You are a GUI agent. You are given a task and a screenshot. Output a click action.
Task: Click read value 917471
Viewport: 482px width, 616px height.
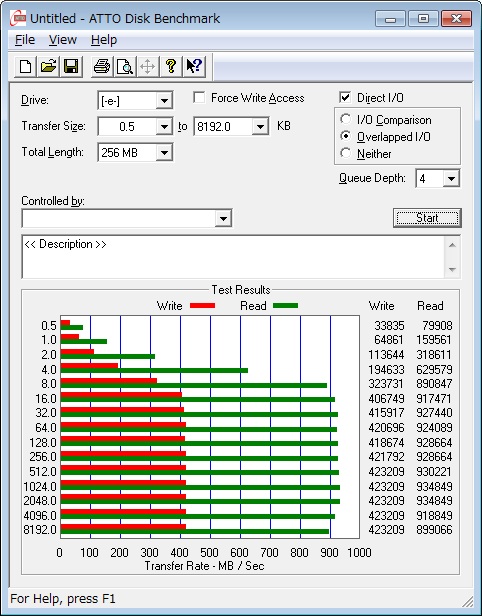pos(434,399)
